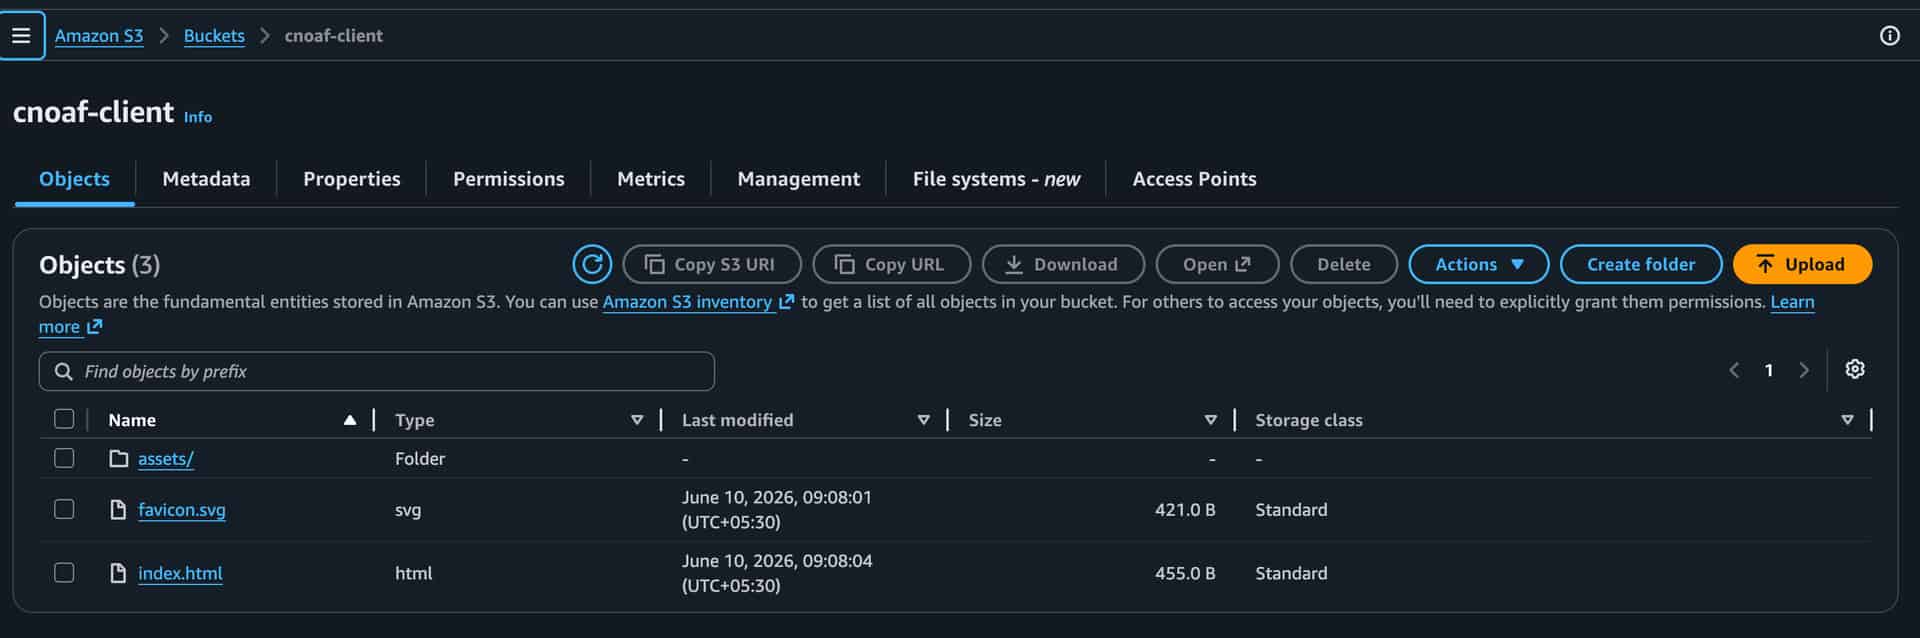
Task: Expand the Type column filter arrow
Action: click(637, 420)
